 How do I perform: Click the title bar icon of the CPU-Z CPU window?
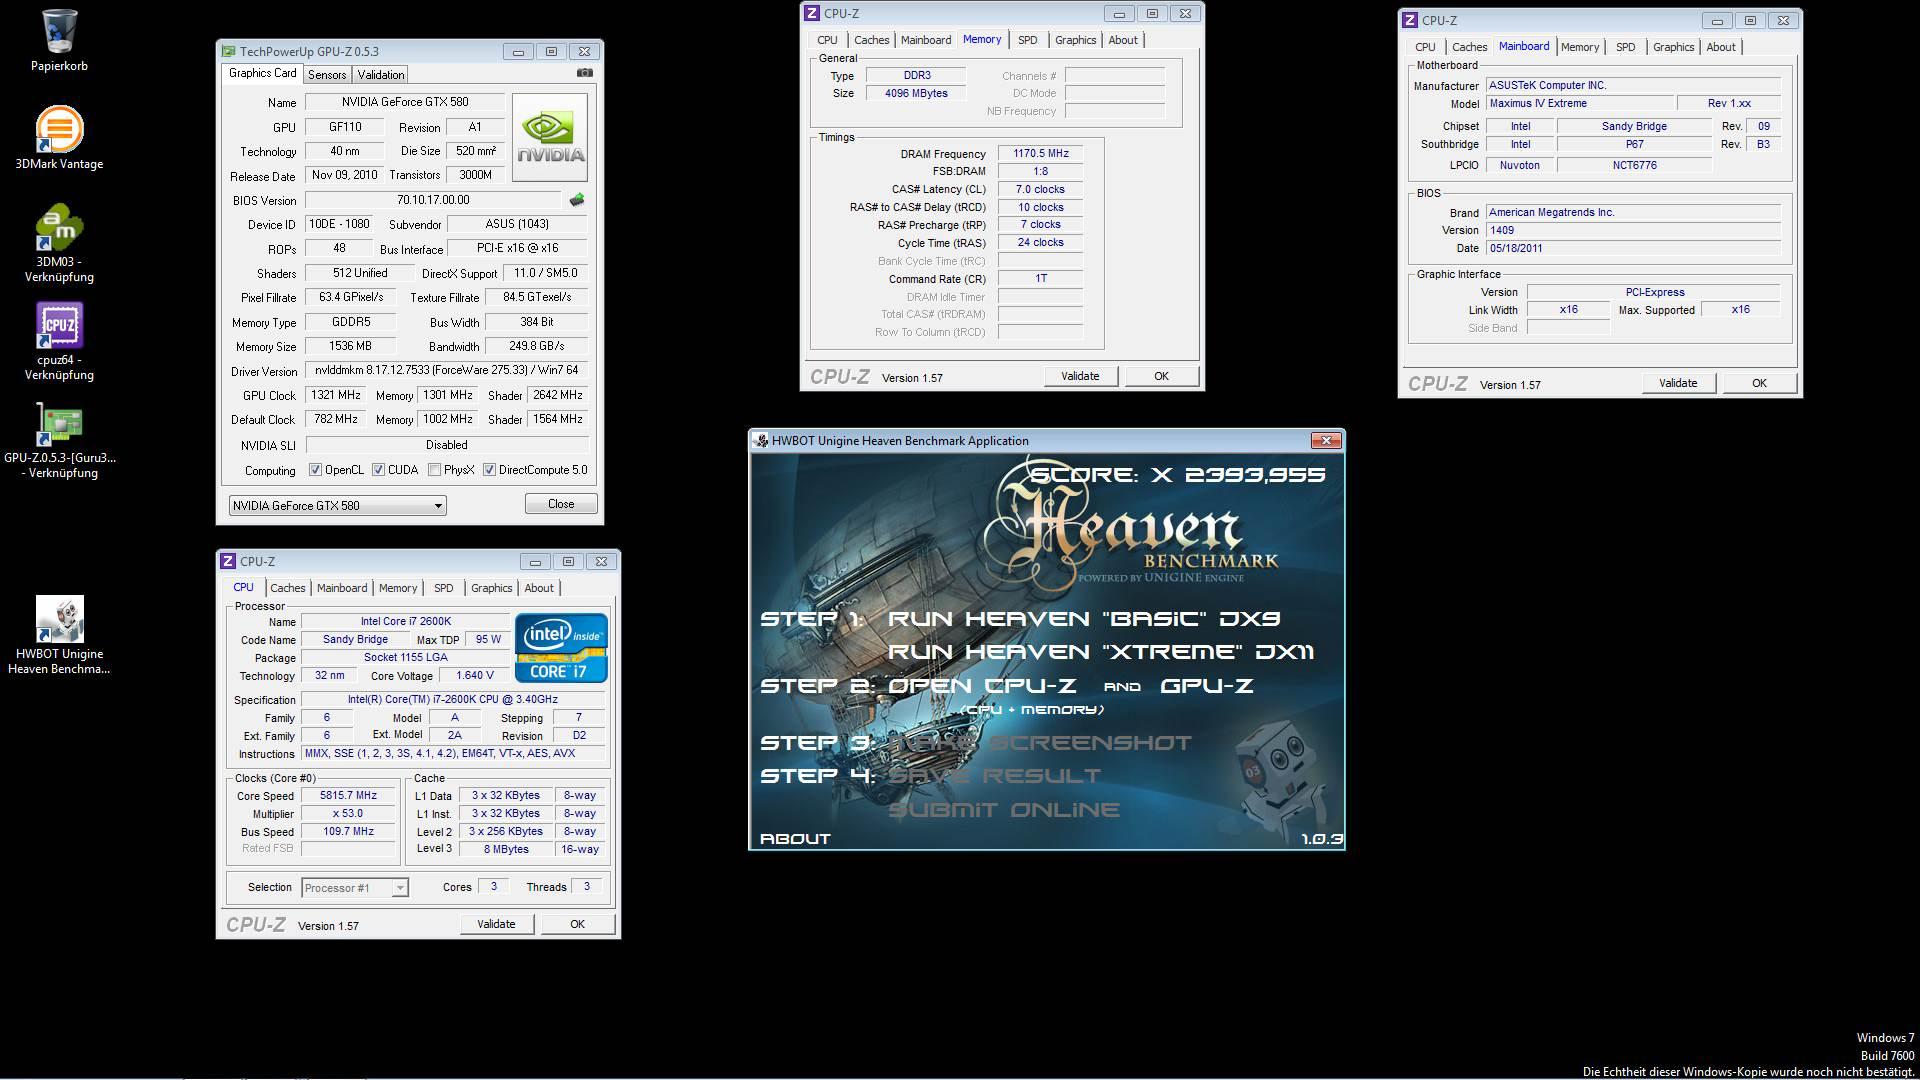(x=228, y=561)
